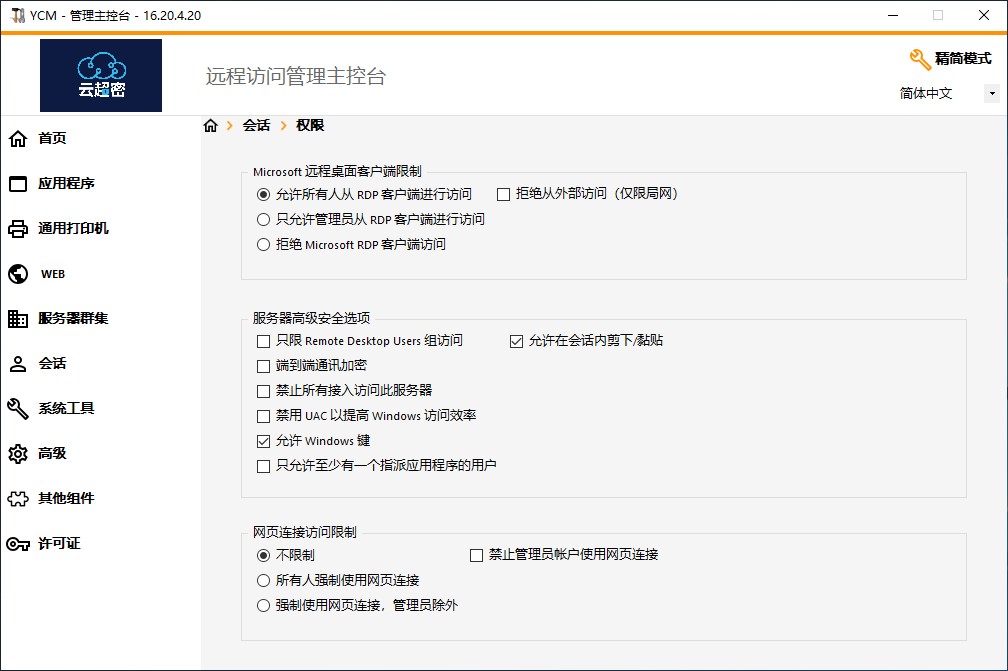Click the other components puzzle icon
The width and height of the screenshot is (1008, 671).
18,499
